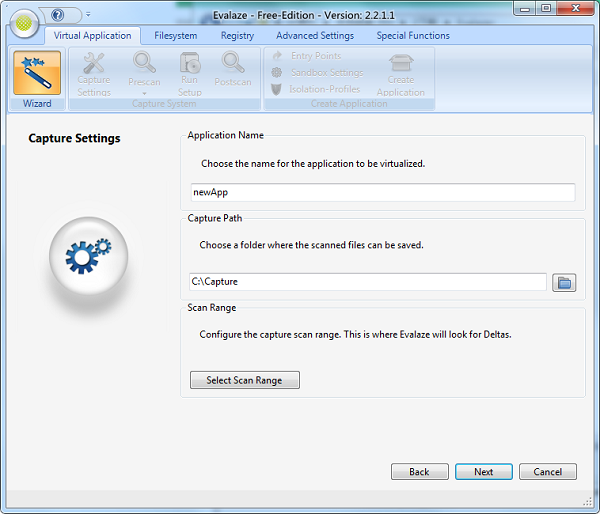Screen dimensions: 600x514
Task: Click the Select Scan Range button
Action: (x=245, y=380)
